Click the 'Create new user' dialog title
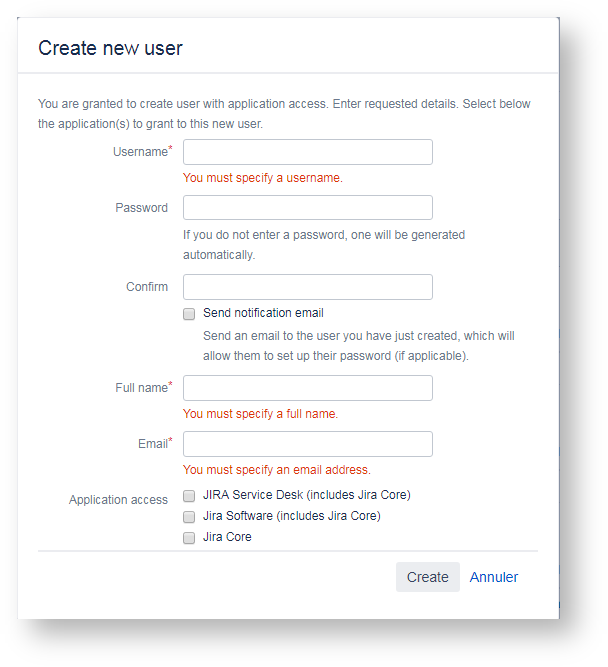Viewport: 608px width, 667px height. 110,48
